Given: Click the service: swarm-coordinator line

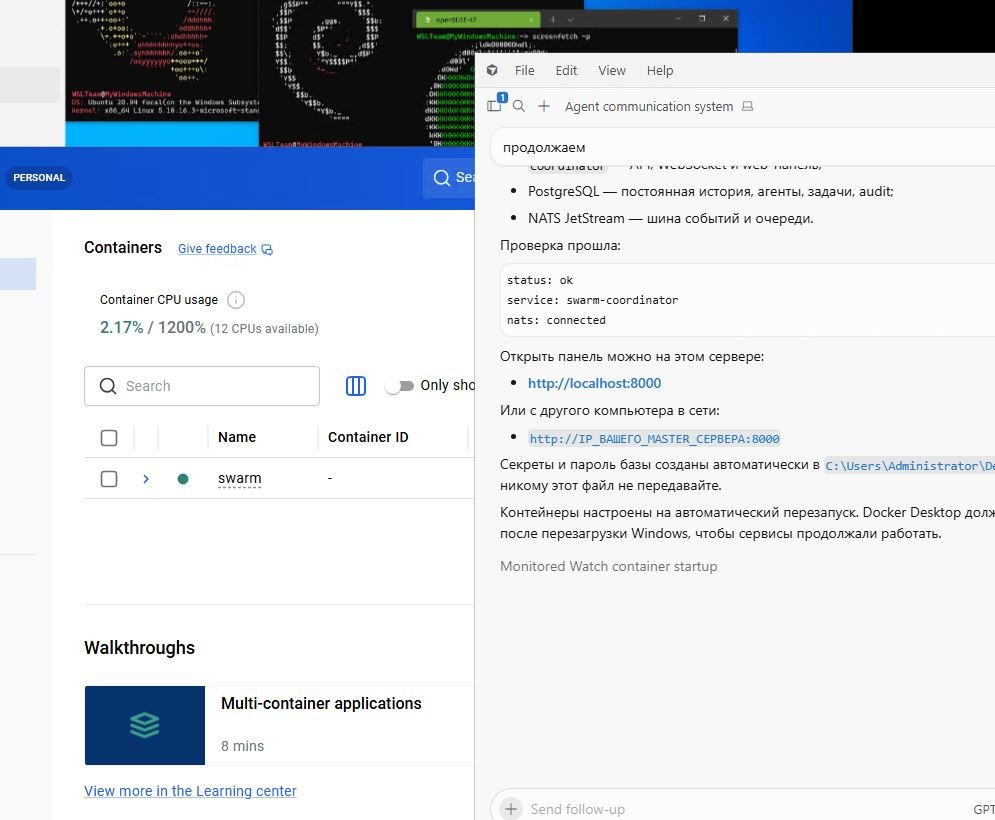Looking at the screenshot, I should [593, 300].
